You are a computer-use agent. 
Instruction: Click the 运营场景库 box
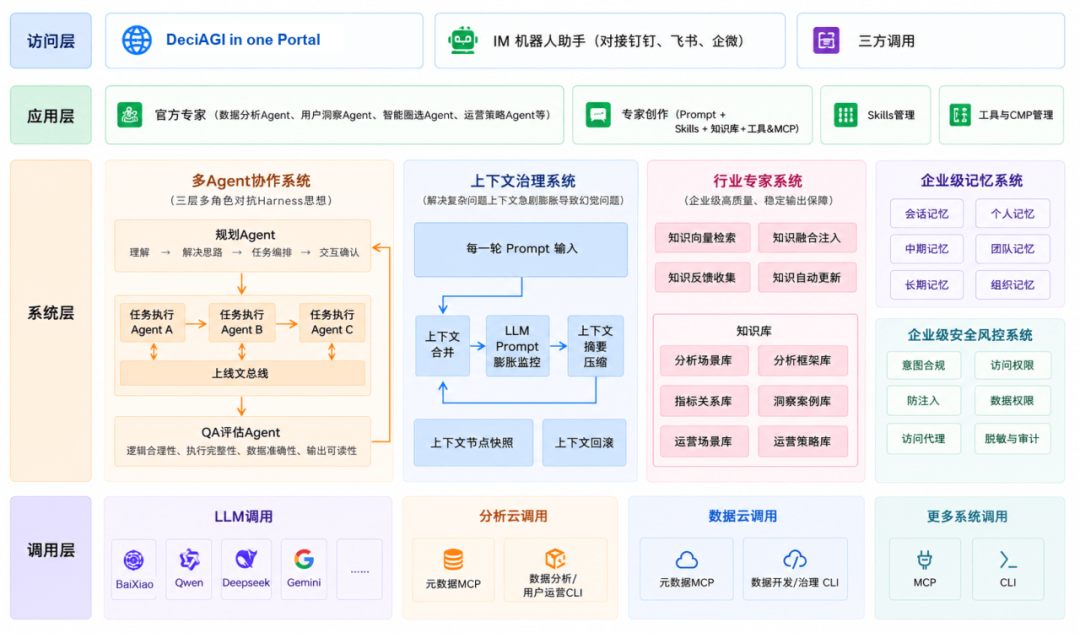pyautogui.click(x=703, y=442)
